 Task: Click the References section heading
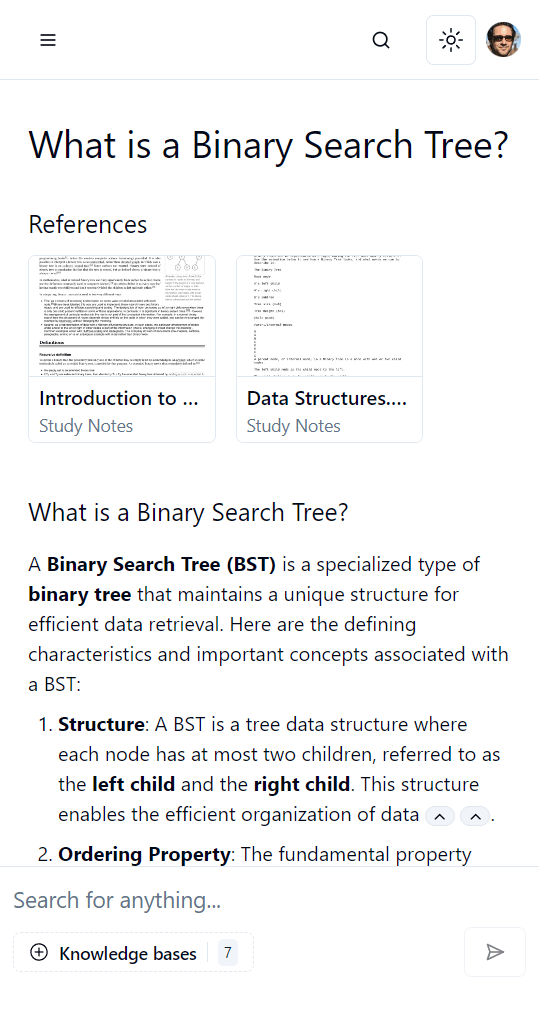tap(88, 224)
